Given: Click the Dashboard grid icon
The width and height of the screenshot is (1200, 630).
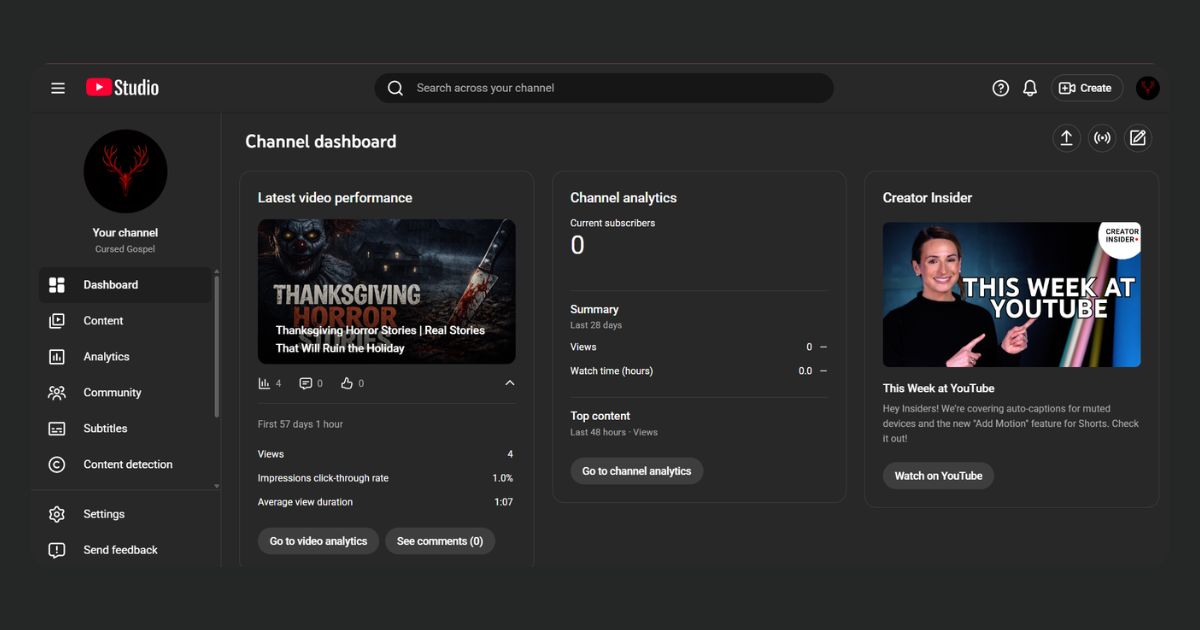Looking at the screenshot, I should [57, 285].
